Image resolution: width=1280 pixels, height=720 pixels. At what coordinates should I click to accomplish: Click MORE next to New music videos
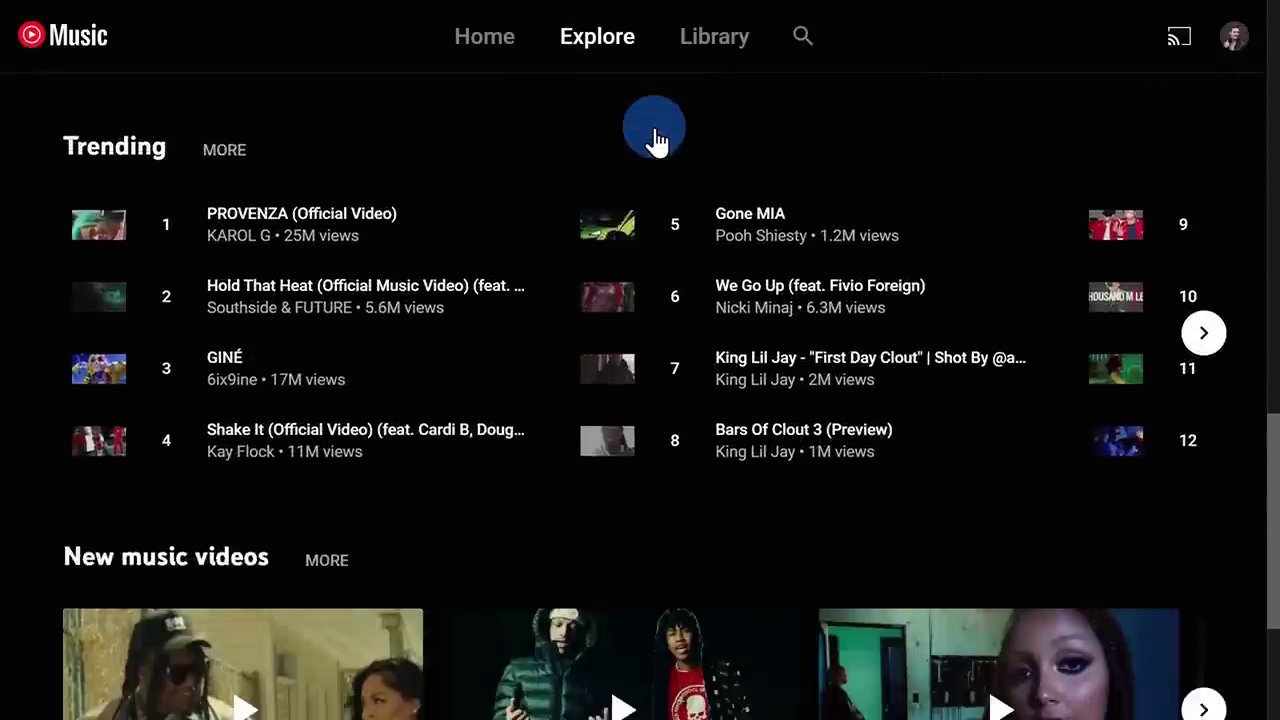point(326,560)
